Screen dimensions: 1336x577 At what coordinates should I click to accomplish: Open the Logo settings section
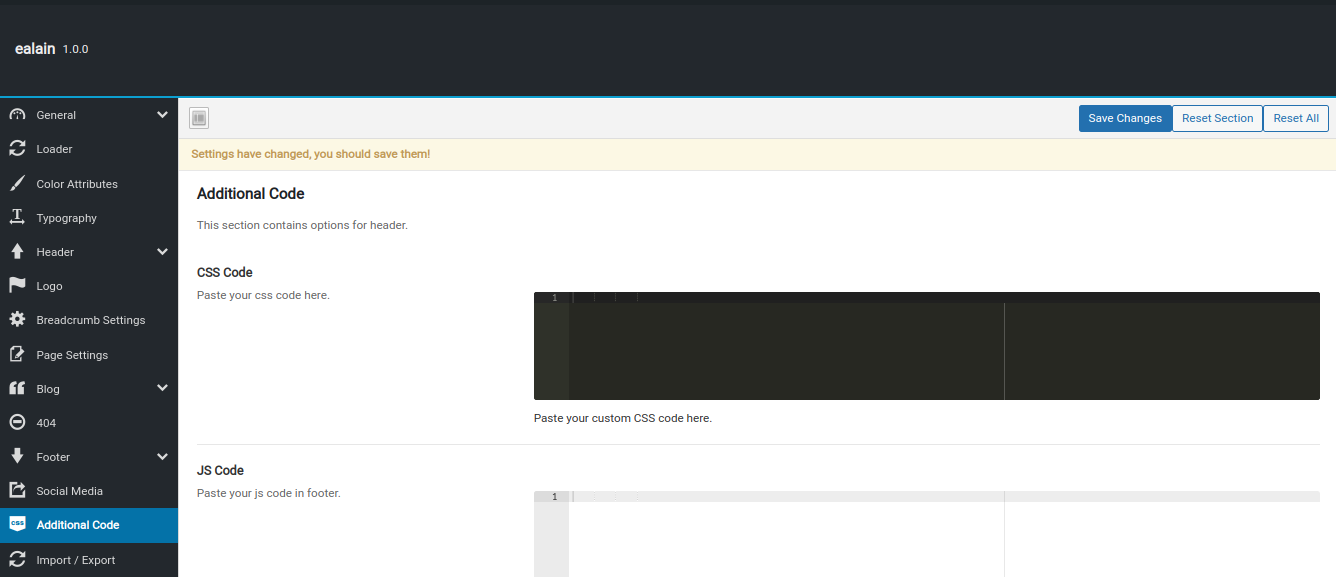click(x=89, y=286)
